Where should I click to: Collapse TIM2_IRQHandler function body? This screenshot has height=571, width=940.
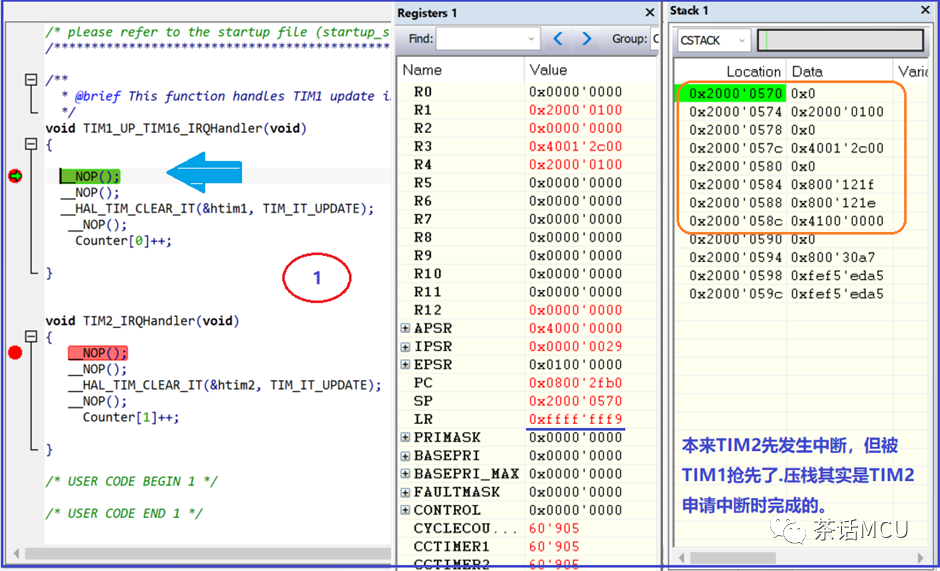click(x=31, y=336)
